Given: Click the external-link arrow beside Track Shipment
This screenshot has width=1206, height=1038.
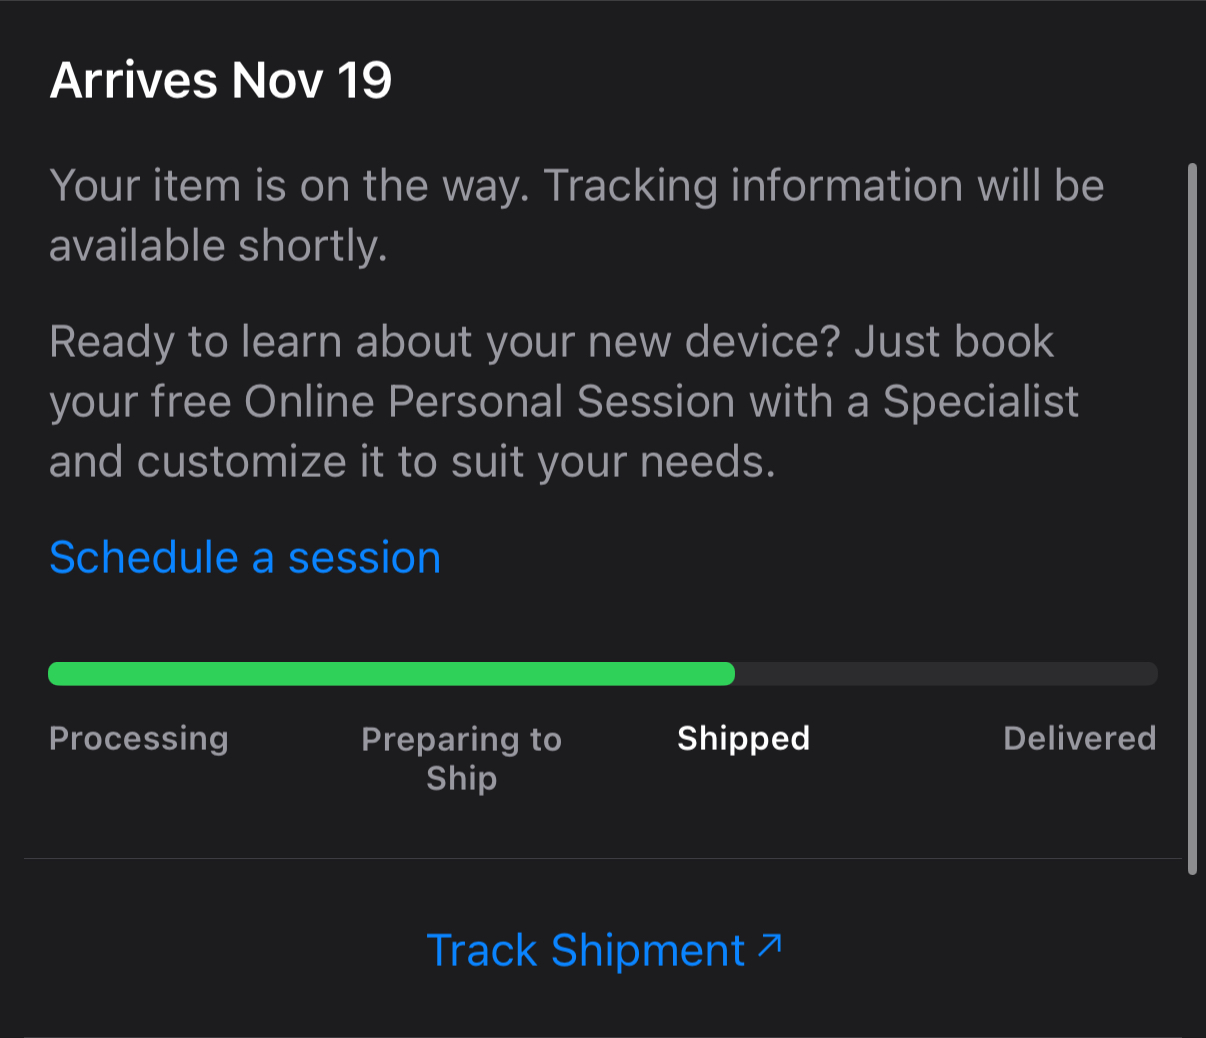Looking at the screenshot, I should pos(769,945).
